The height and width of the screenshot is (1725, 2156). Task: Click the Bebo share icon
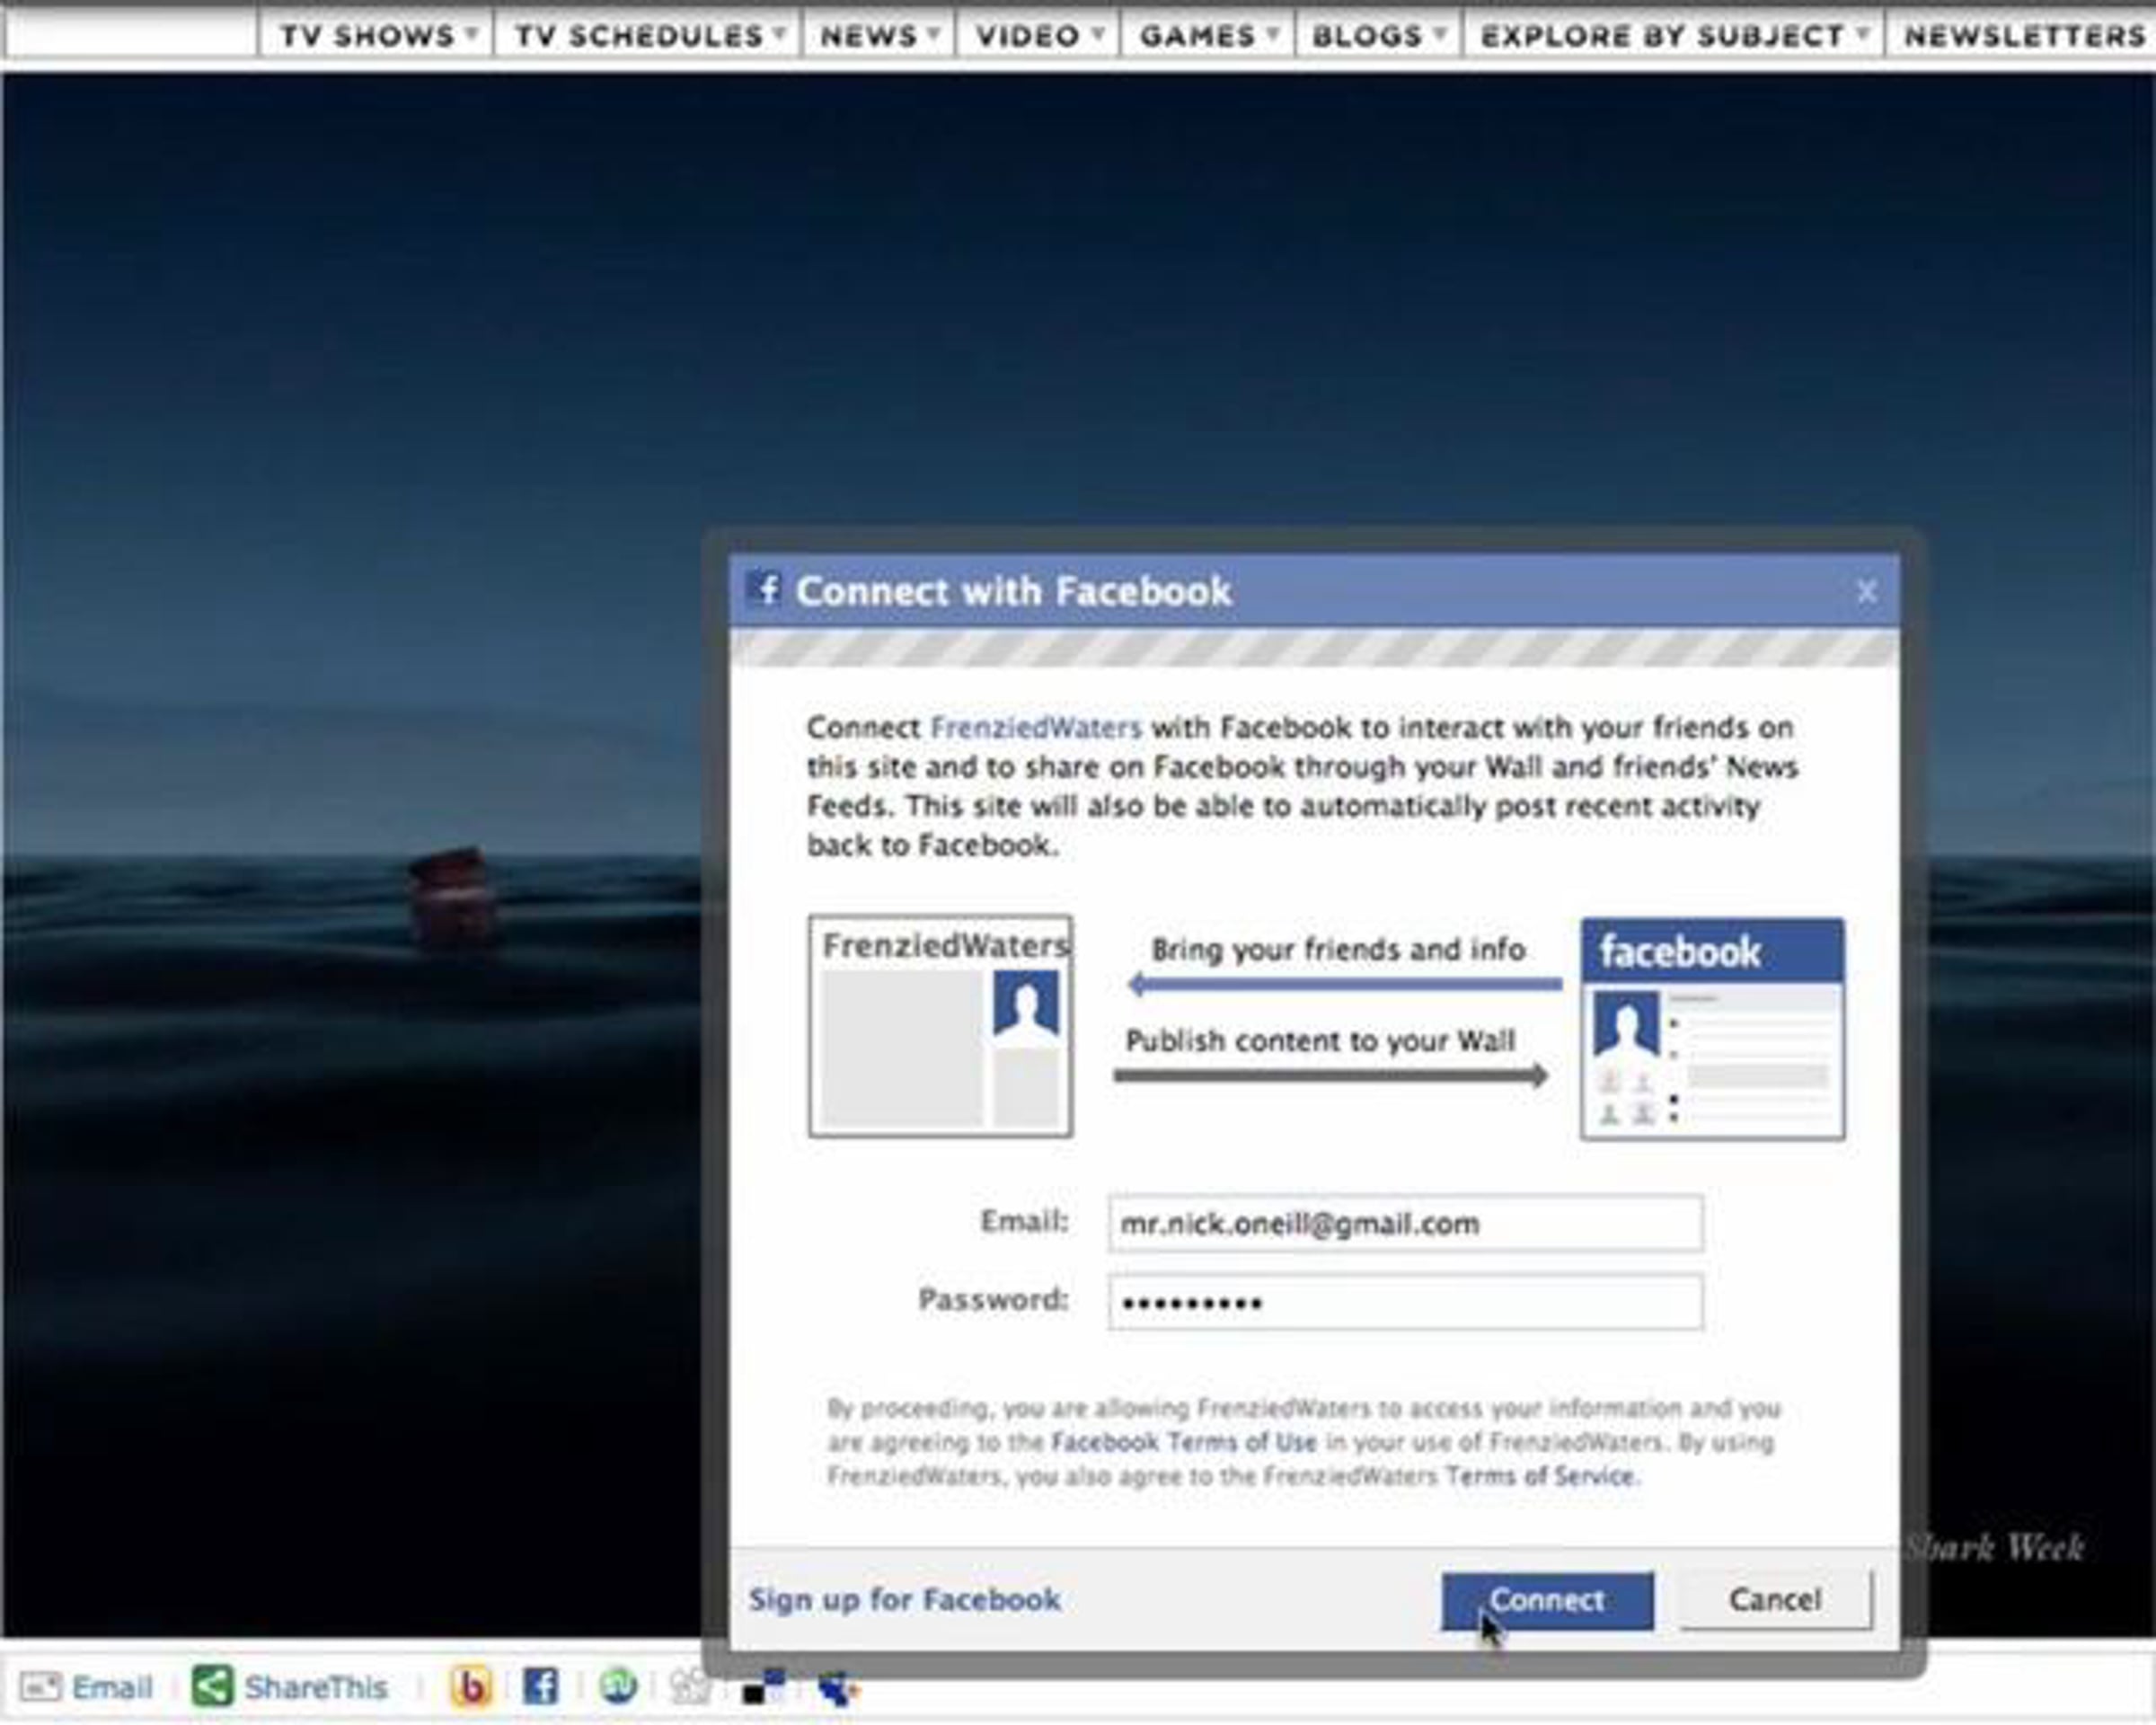click(470, 1688)
